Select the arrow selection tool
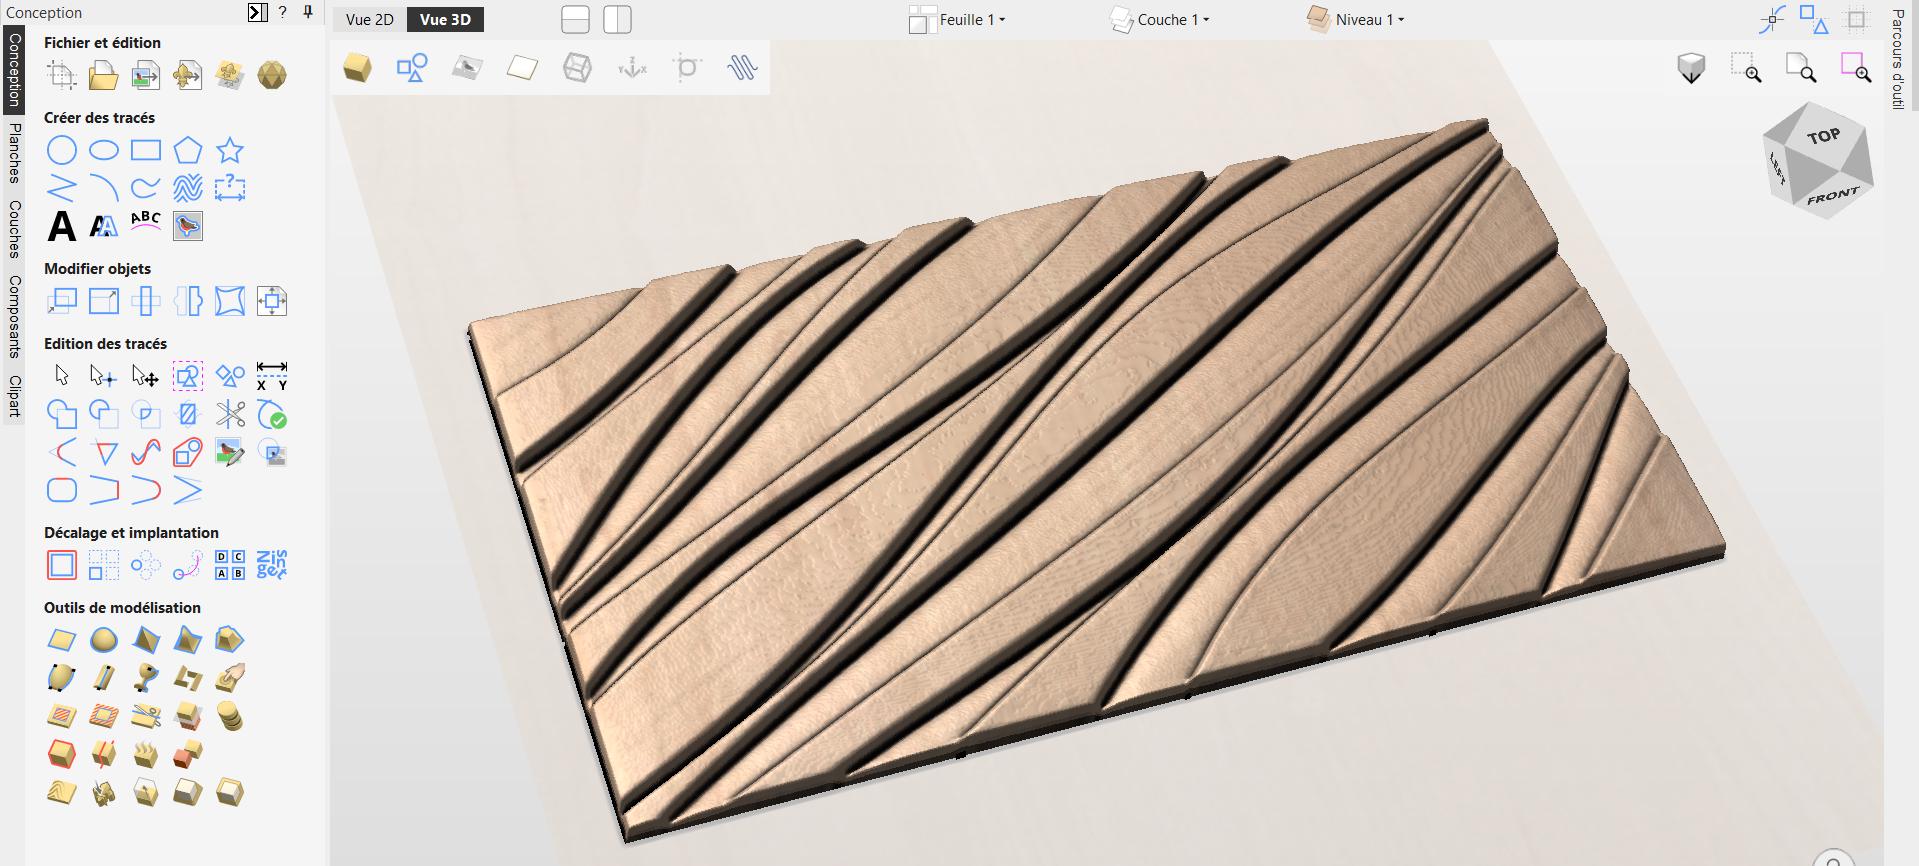This screenshot has height=866, width=1919. click(x=62, y=376)
